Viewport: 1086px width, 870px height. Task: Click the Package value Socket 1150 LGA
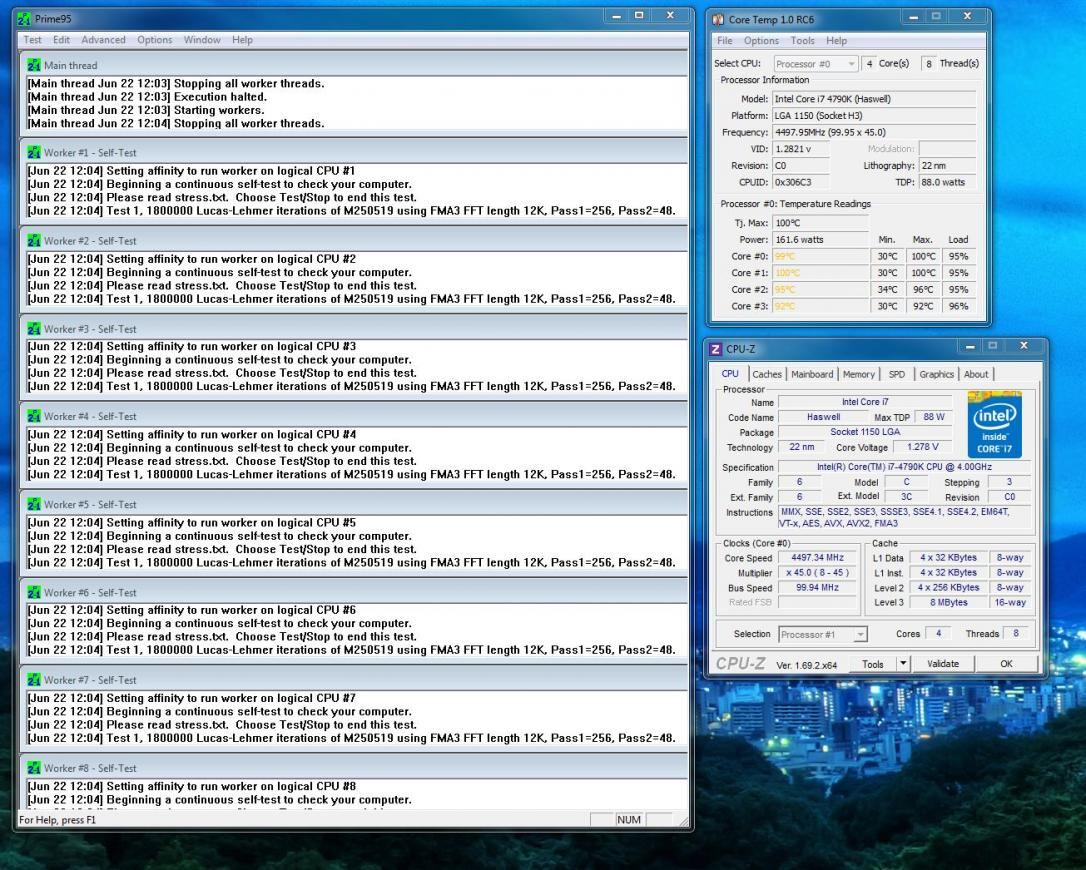pyautogui.click(x=865, y=432)
